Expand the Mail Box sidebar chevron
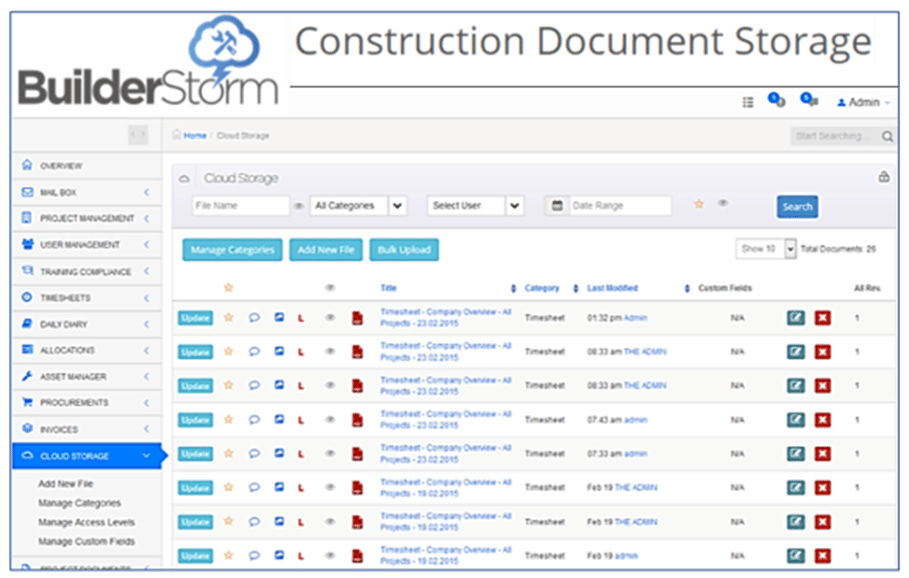The height and width of the screenshot is (578, 909). pyautogui.click(x=147, y=192)
